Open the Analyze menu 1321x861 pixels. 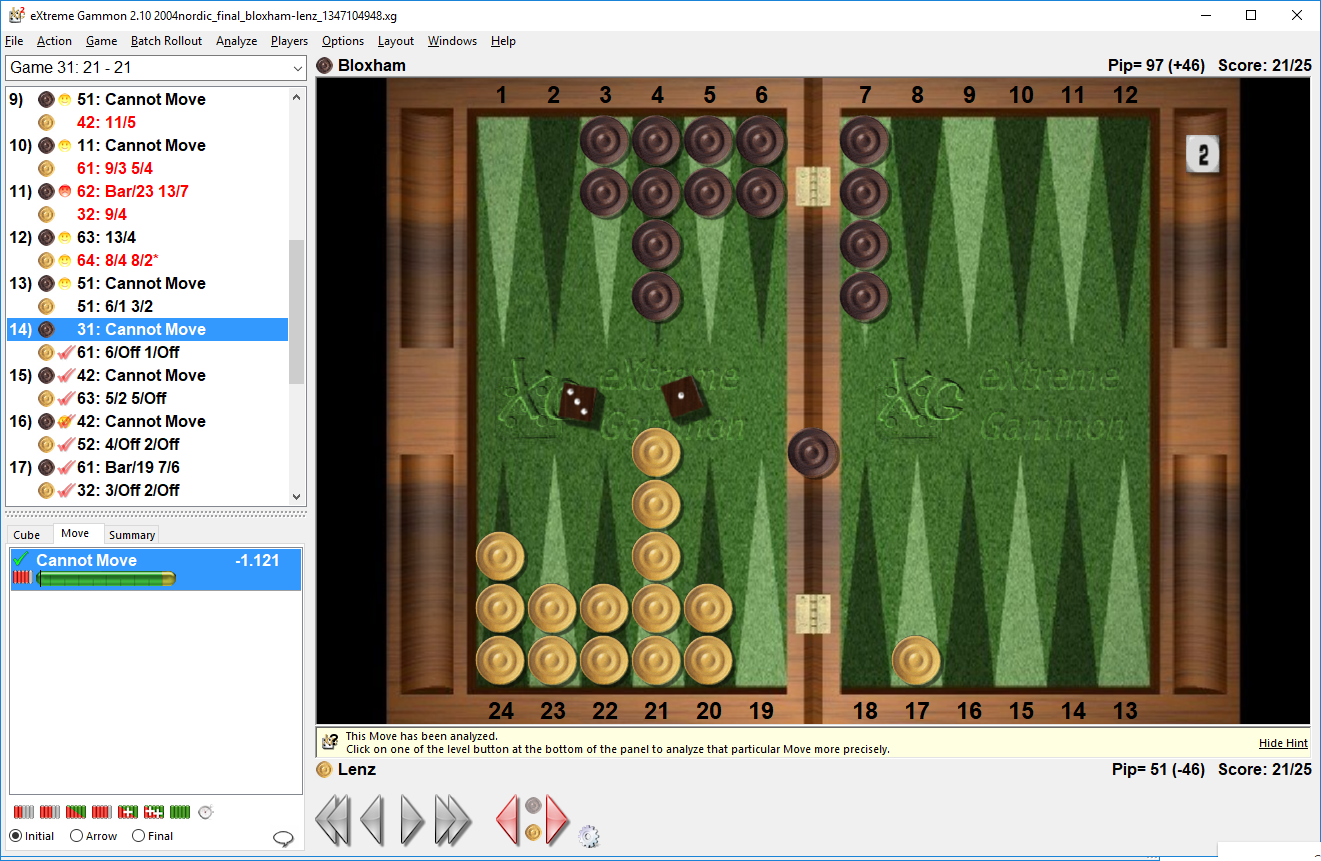pyautogui.click(x=236, y=41)
